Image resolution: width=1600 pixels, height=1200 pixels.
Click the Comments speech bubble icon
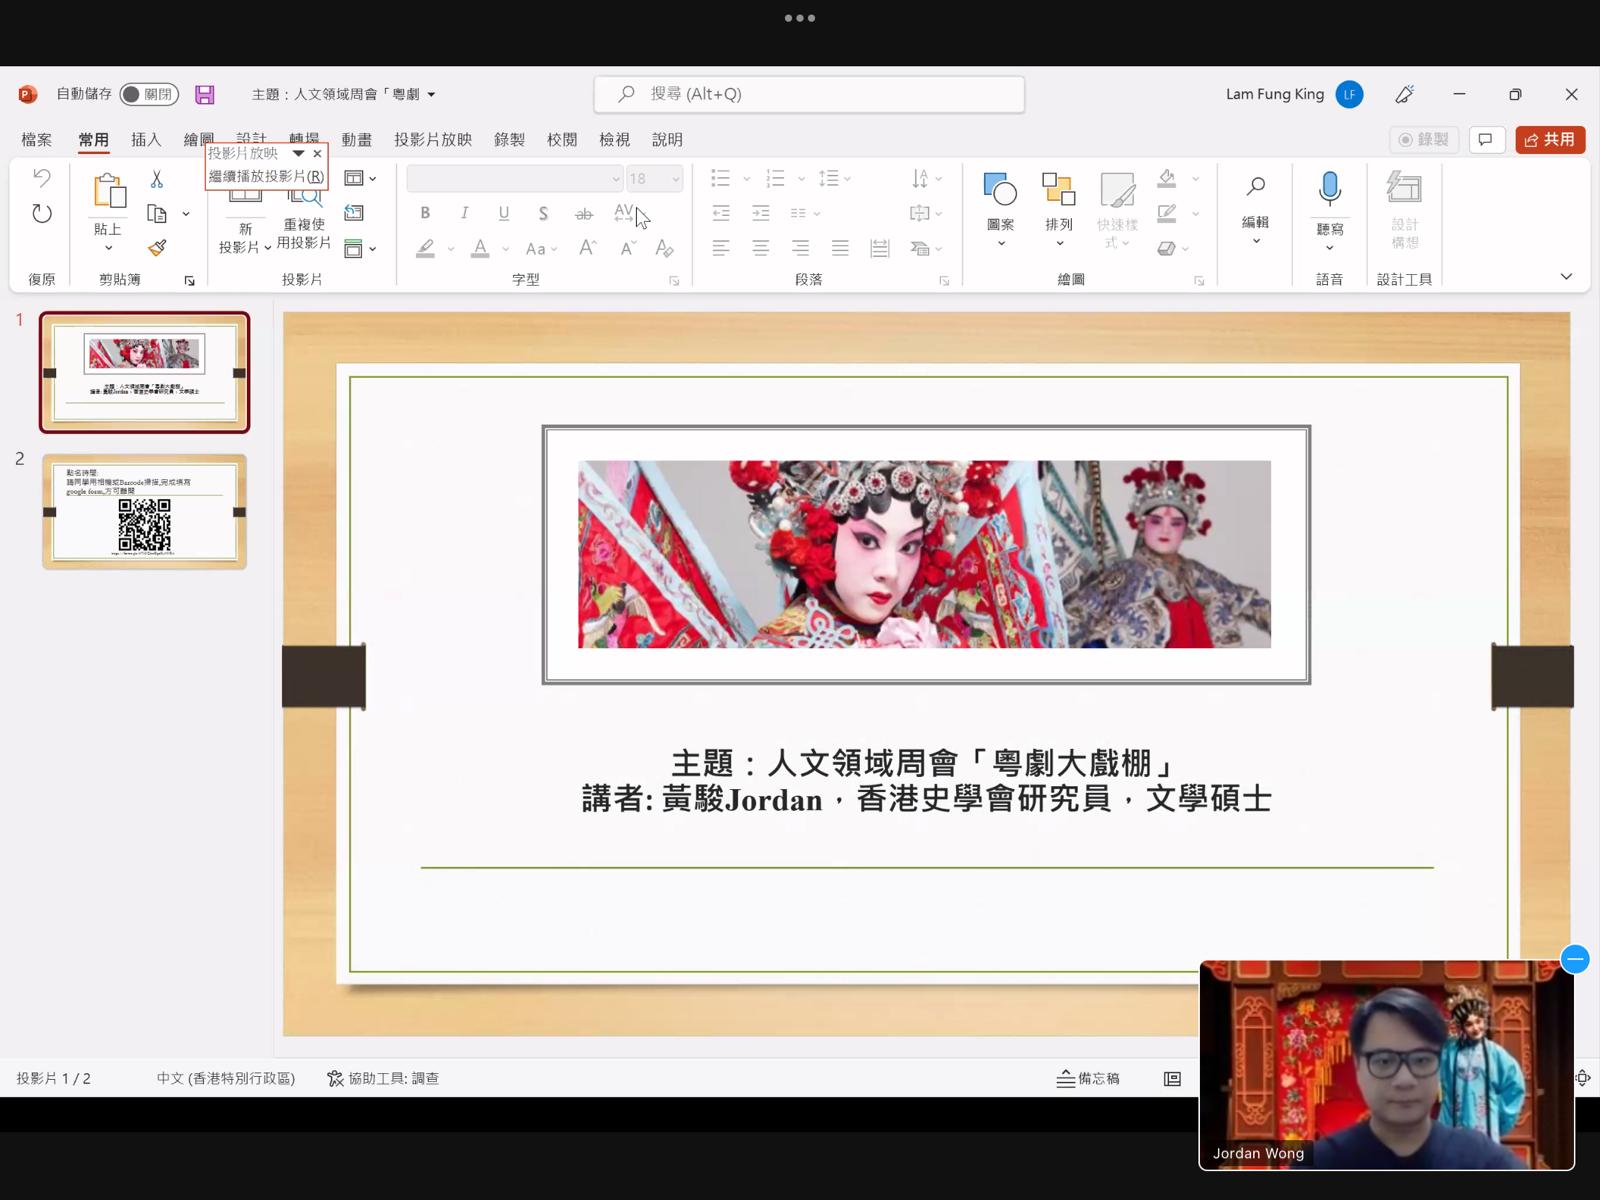click(1486, 140)
